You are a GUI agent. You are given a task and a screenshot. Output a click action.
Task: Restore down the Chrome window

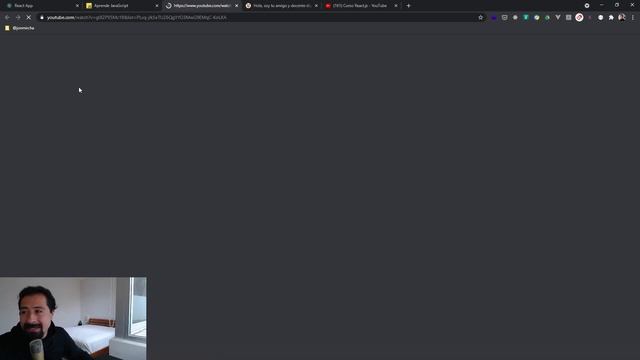[x=617, y=5]
